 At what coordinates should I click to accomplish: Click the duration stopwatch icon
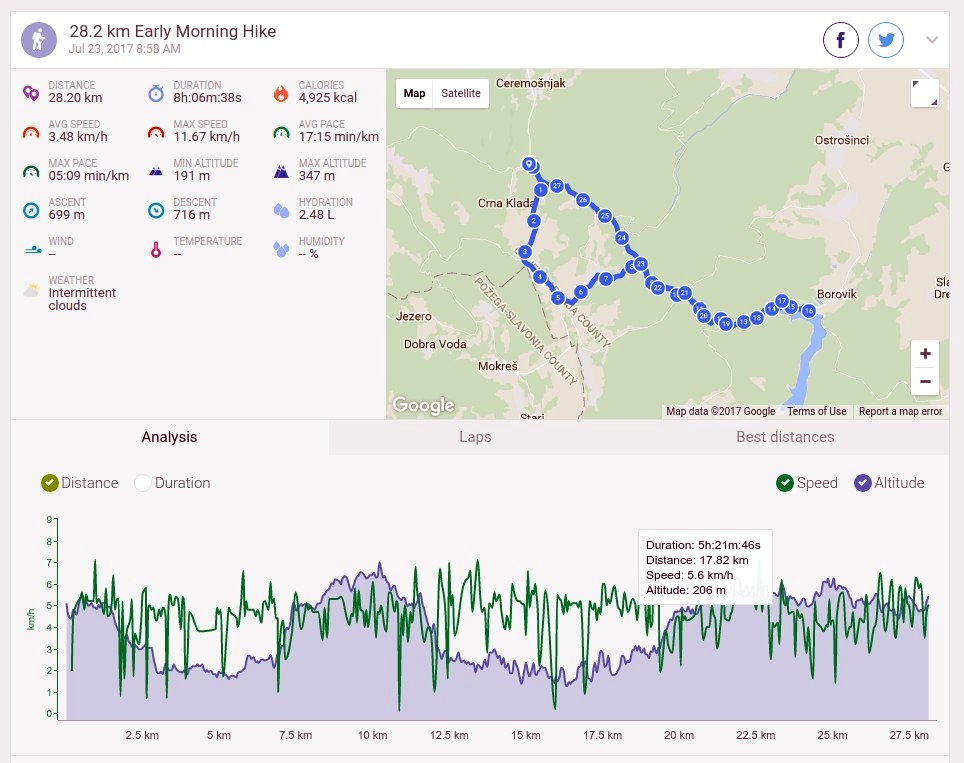[x=156, y=93]
